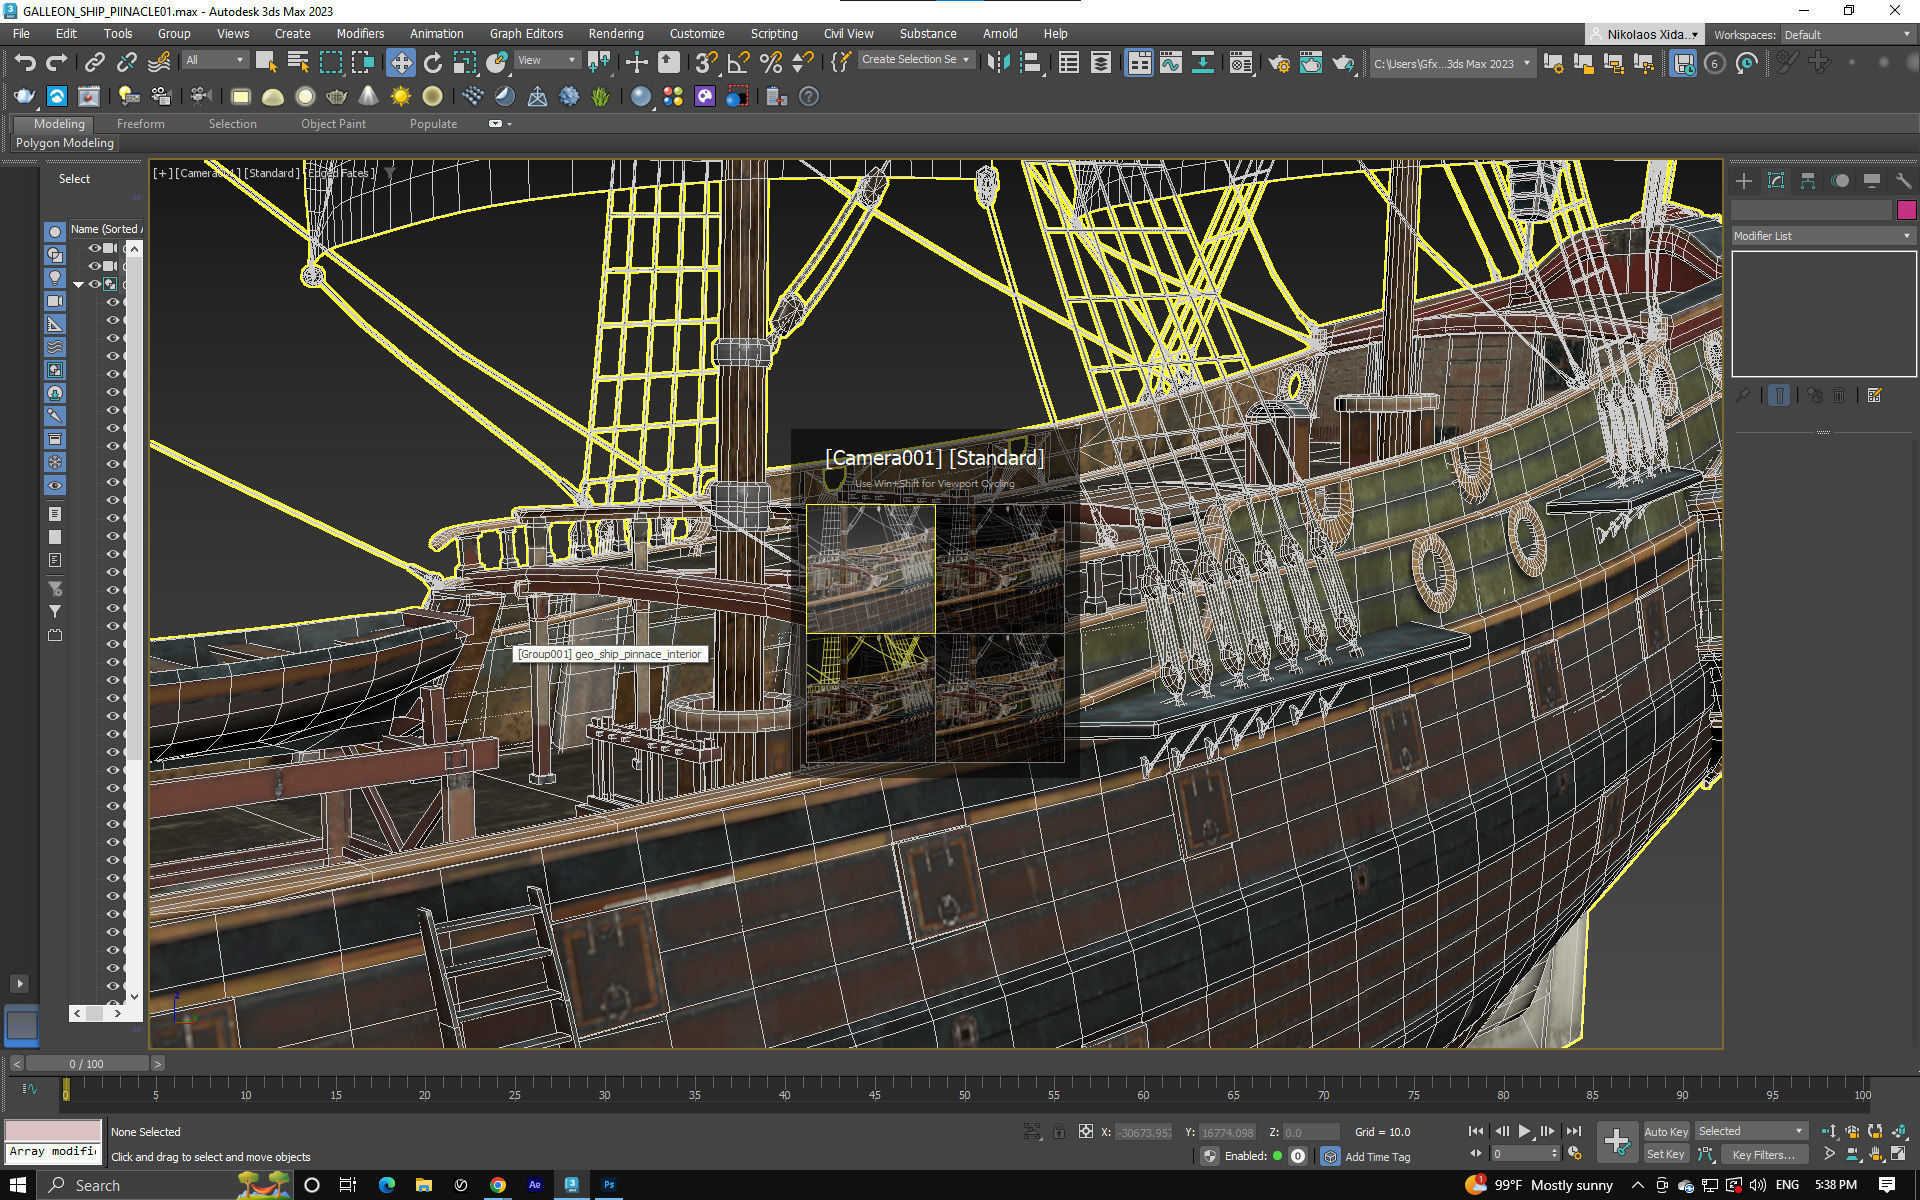Click Add Time Tag

pyautogui.click(x=1377, y=1157)
